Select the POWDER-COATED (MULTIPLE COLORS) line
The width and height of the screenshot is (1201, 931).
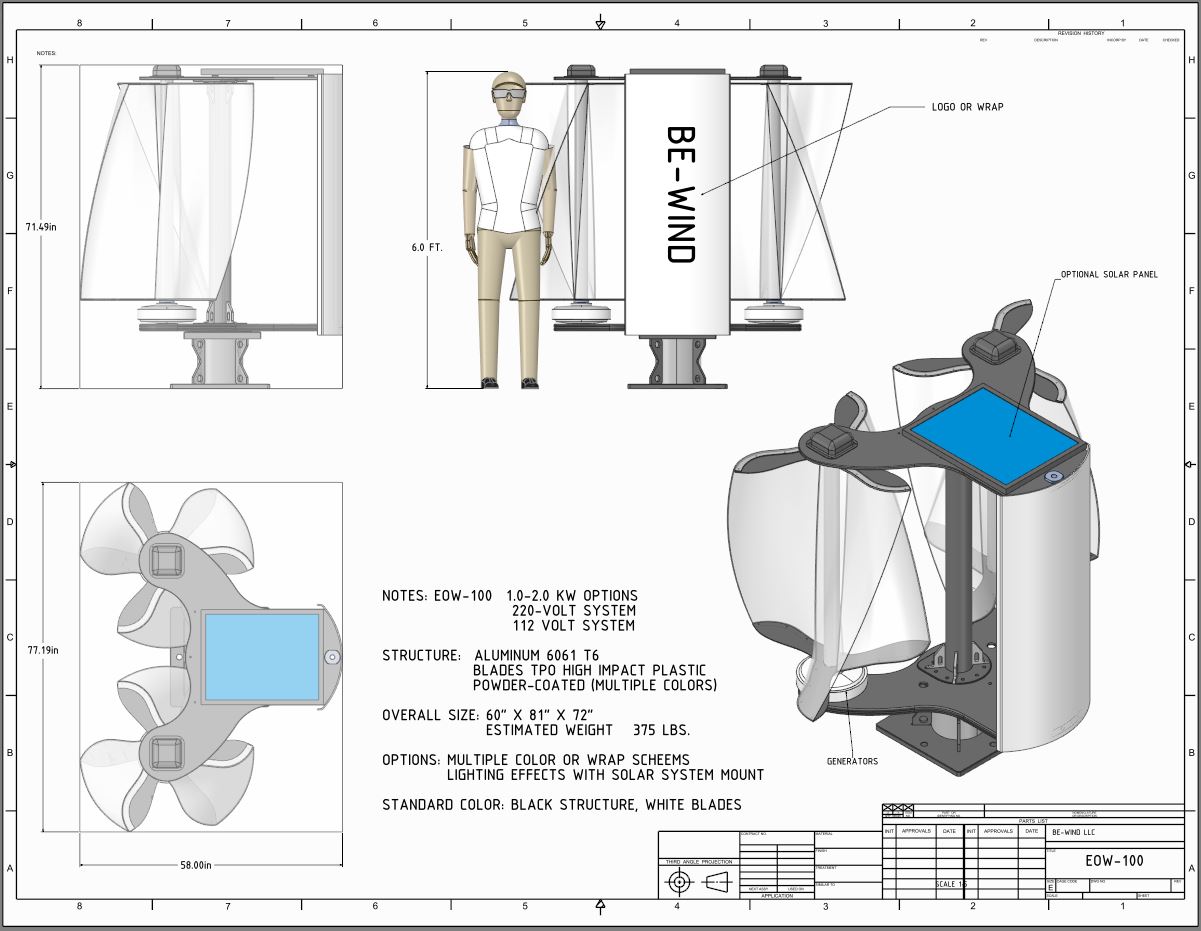pos(595,686)
